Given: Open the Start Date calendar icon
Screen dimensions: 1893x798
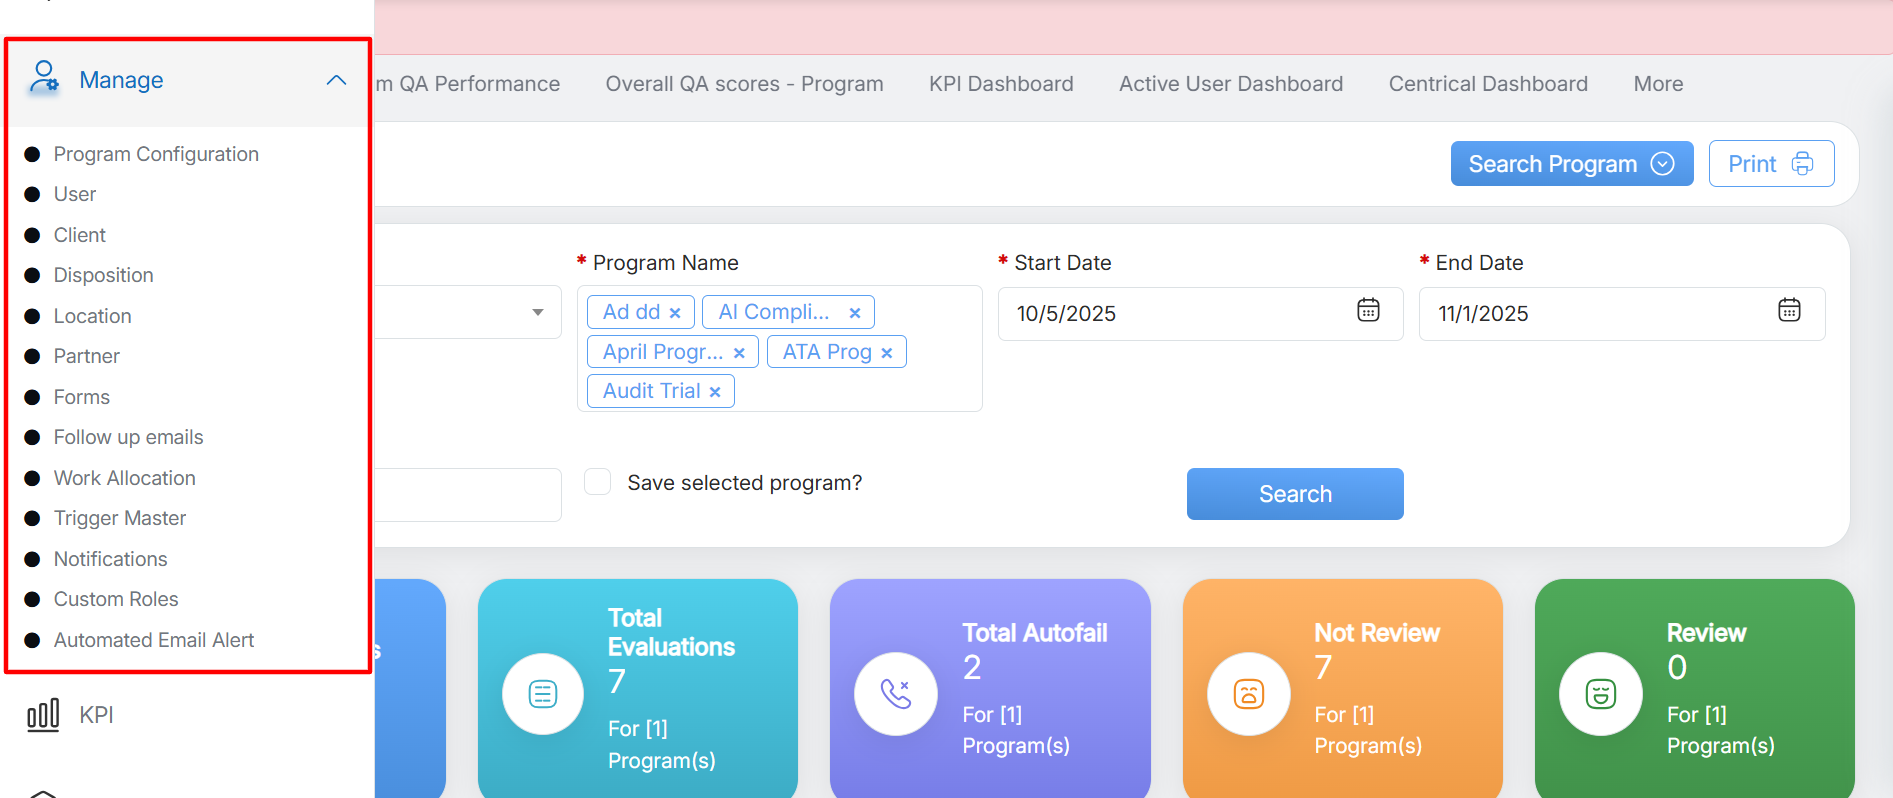Looking at the screenshot, I should [1368, 311].
